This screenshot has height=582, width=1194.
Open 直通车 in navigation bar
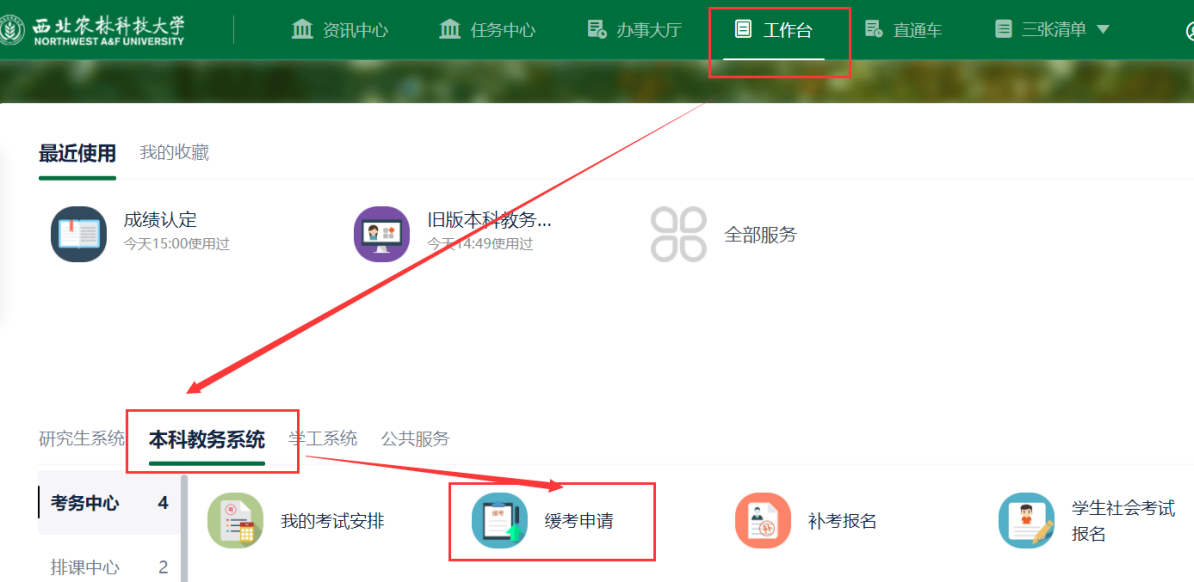click(903, 30)
